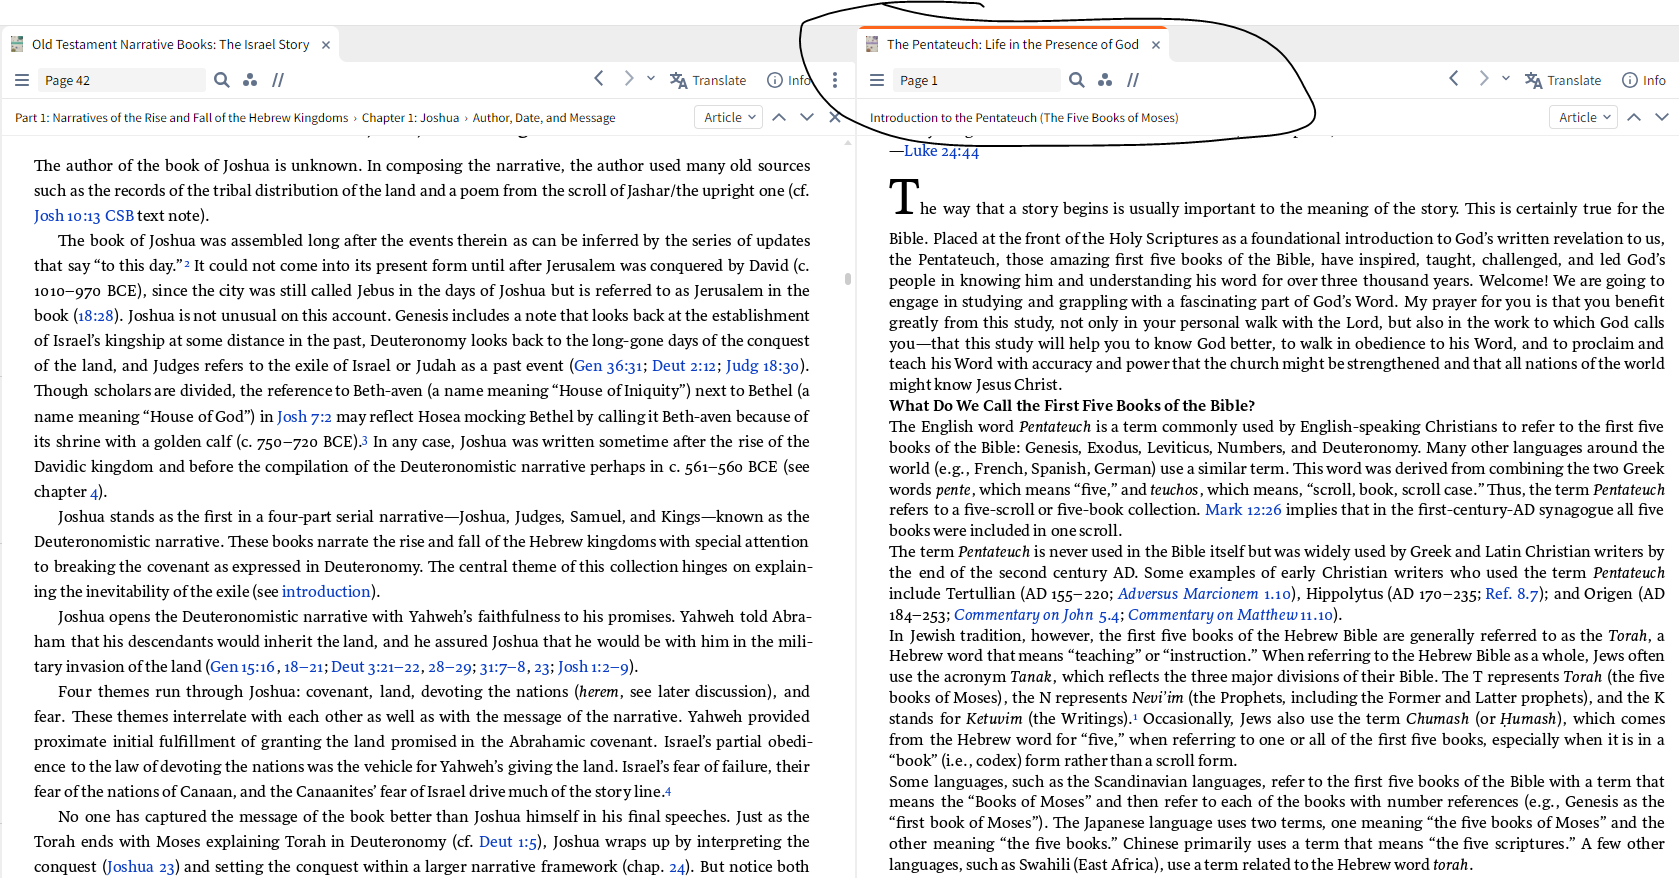Expand the Article dropdown in the Joshua panel
The height and width of the screenshot is (878, 1679).
tap(728, 117)
